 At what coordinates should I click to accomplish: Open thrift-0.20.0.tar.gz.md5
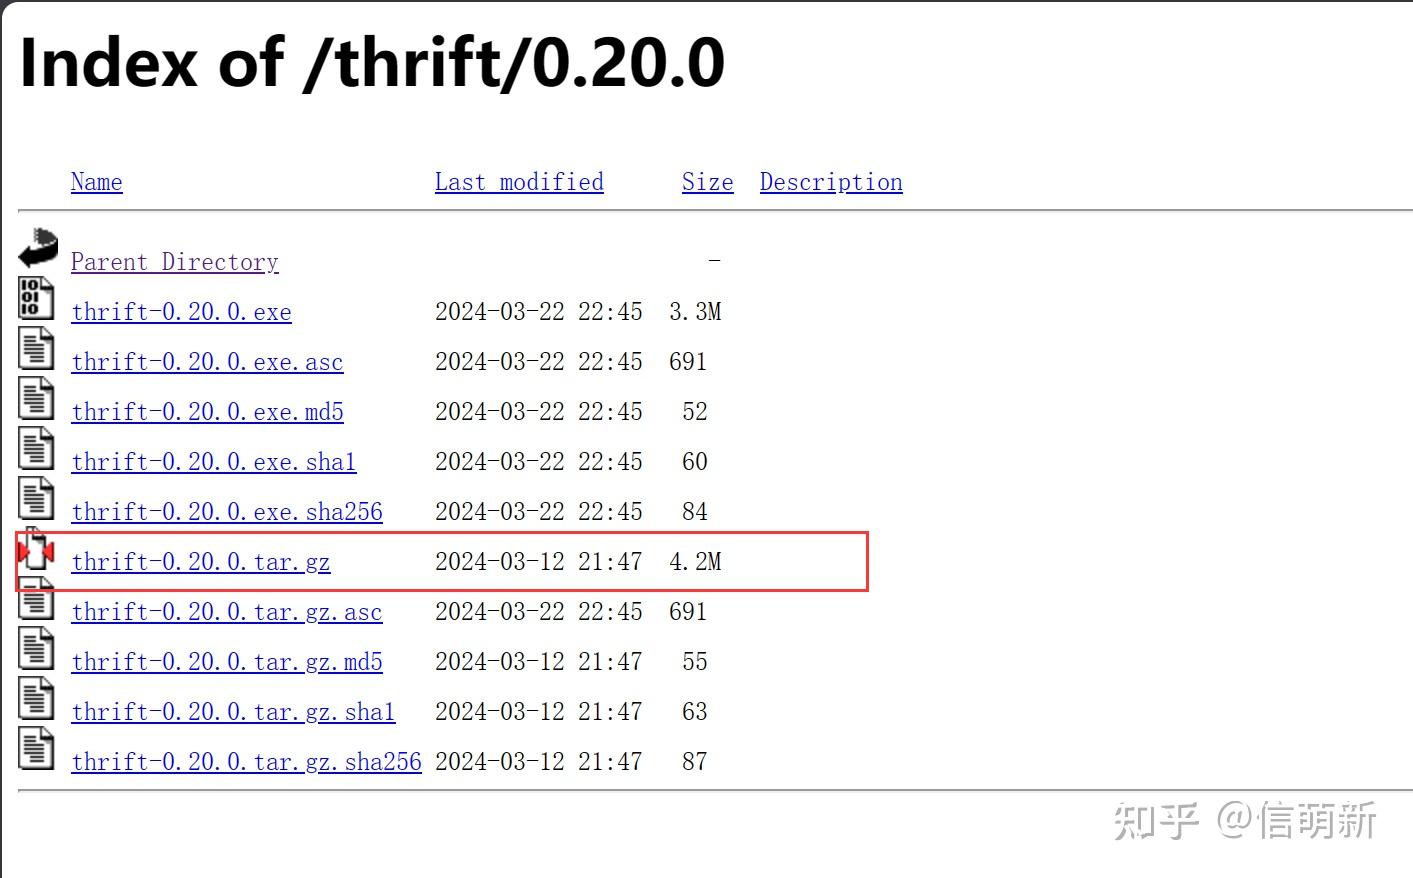click(x=227, y=662)
